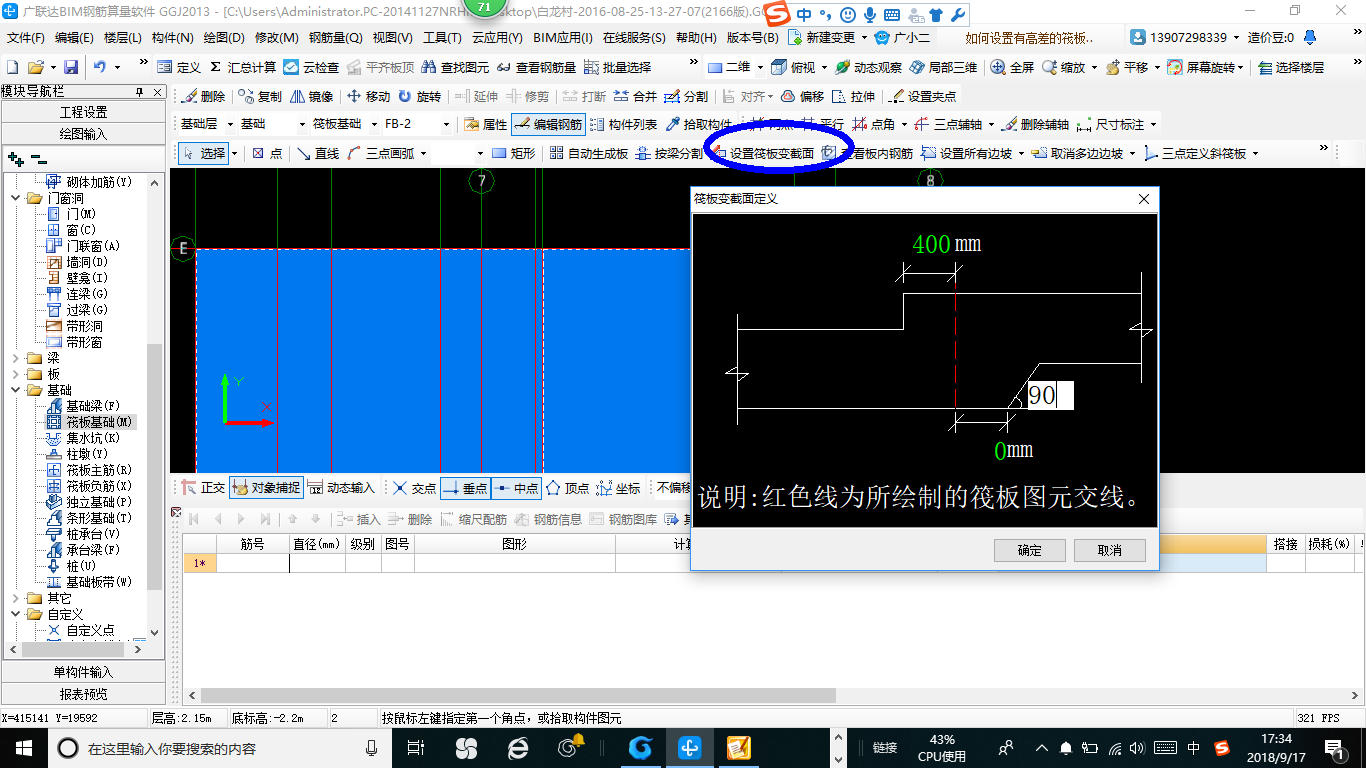The height and width of the screenshot is (768, 1366).
Task: Click the angle field showing 90
Action: 1050,396
